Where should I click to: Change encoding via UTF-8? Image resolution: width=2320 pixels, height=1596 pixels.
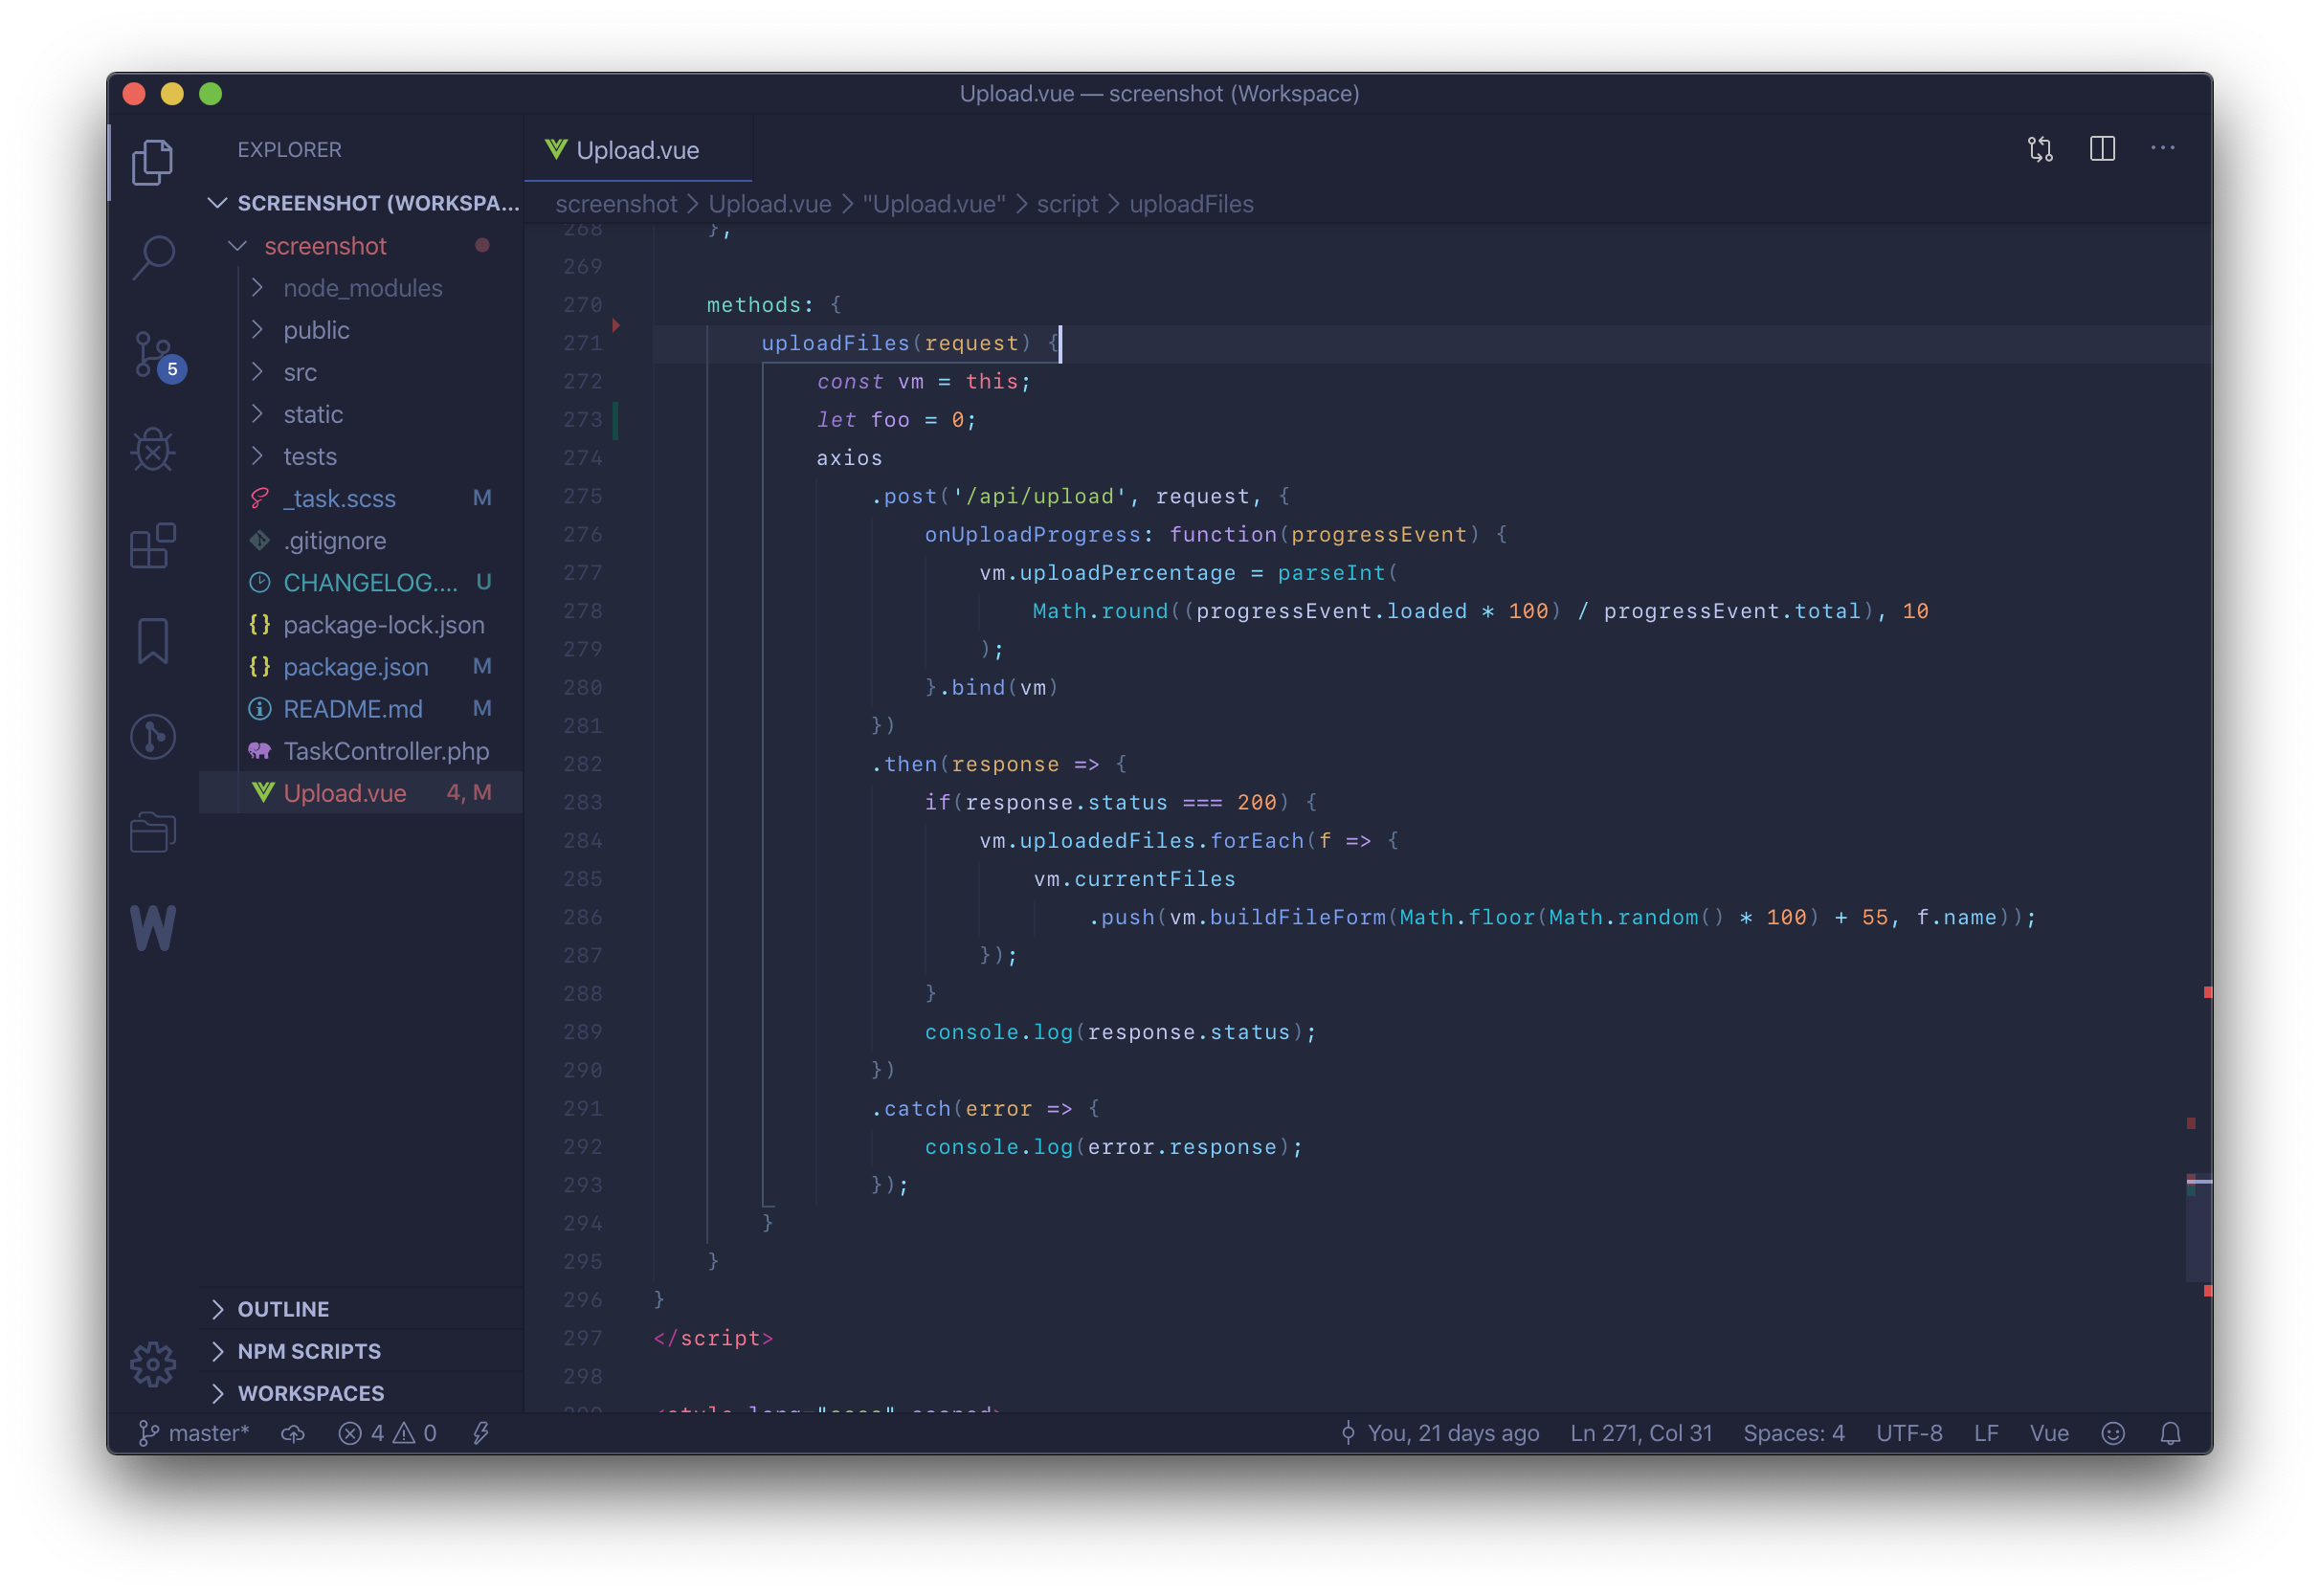tap(1909, 1433)
